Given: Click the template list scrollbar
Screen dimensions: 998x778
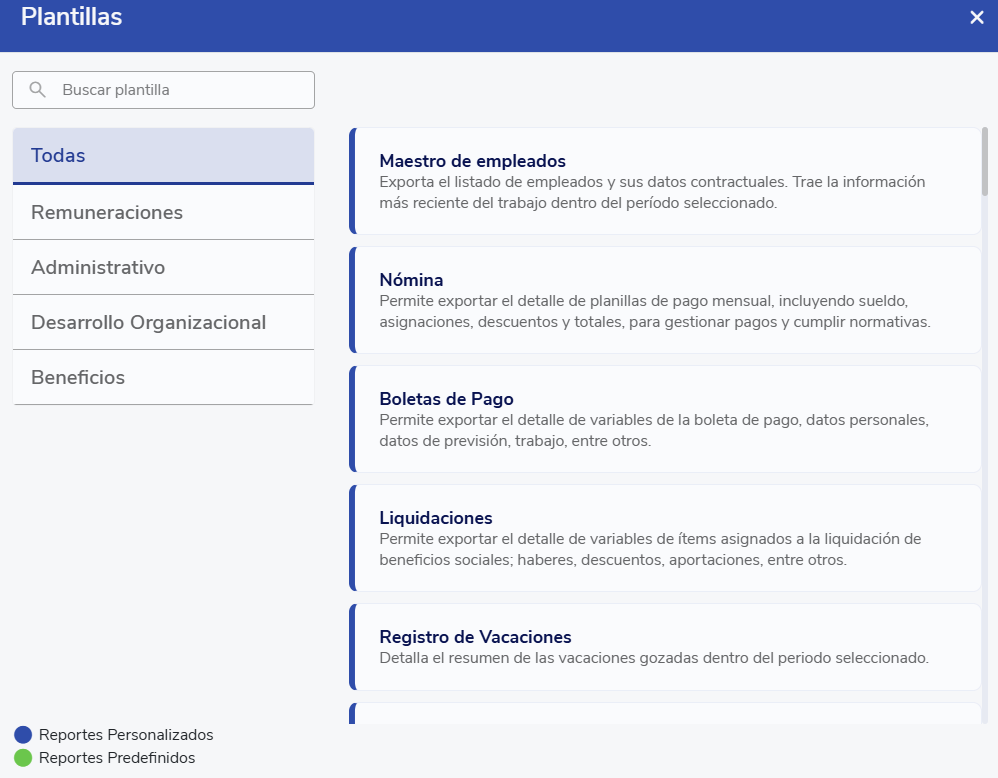Looking at the screenshot, I should [x=985, y=162].
